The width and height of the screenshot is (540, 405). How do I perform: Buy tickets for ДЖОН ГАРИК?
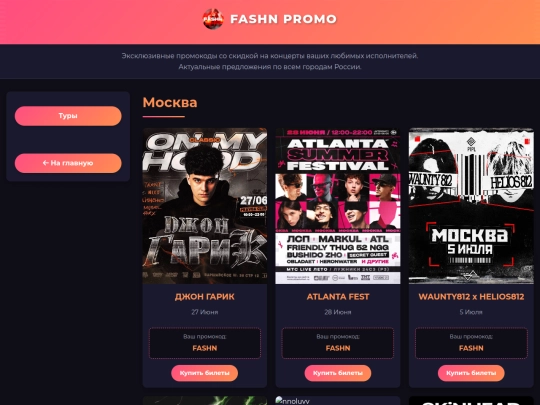pos(205,373)
